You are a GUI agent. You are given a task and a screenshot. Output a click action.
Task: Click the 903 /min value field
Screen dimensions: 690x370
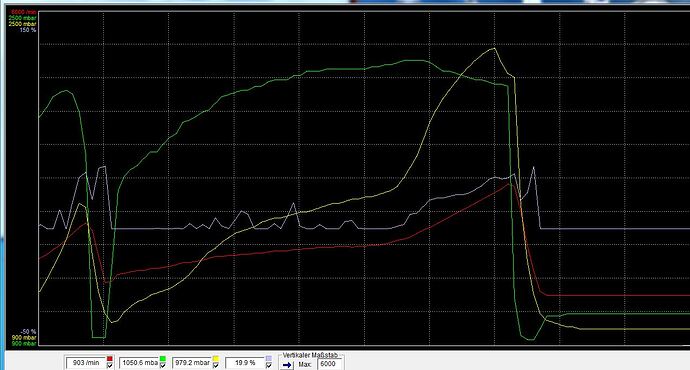(86, 363)
